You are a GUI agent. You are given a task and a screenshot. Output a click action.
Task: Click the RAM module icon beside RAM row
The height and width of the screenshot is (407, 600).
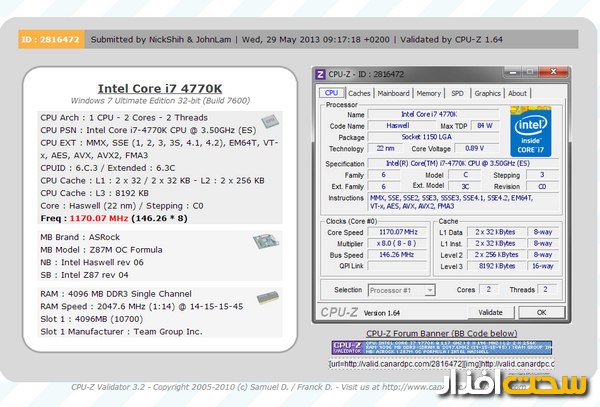268,297
